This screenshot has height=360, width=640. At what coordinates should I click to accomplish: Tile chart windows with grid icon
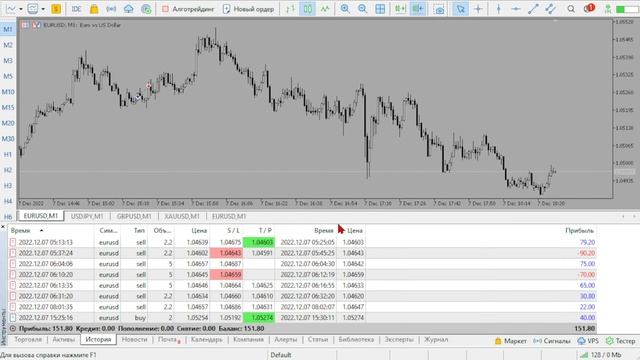click(x=380, y=9)
